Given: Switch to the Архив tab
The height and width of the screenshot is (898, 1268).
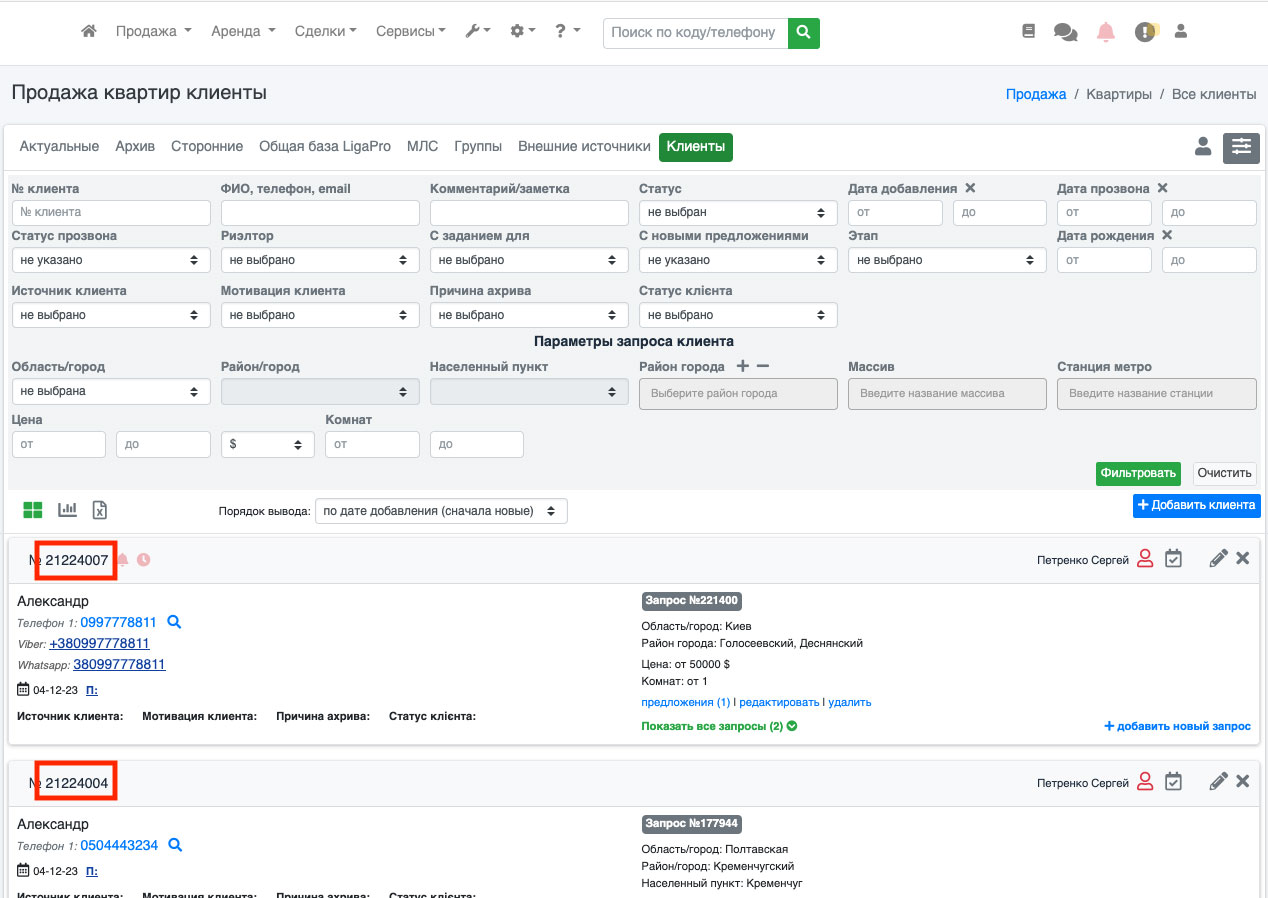Looking at the screenshot, I should tap(135, 147).
